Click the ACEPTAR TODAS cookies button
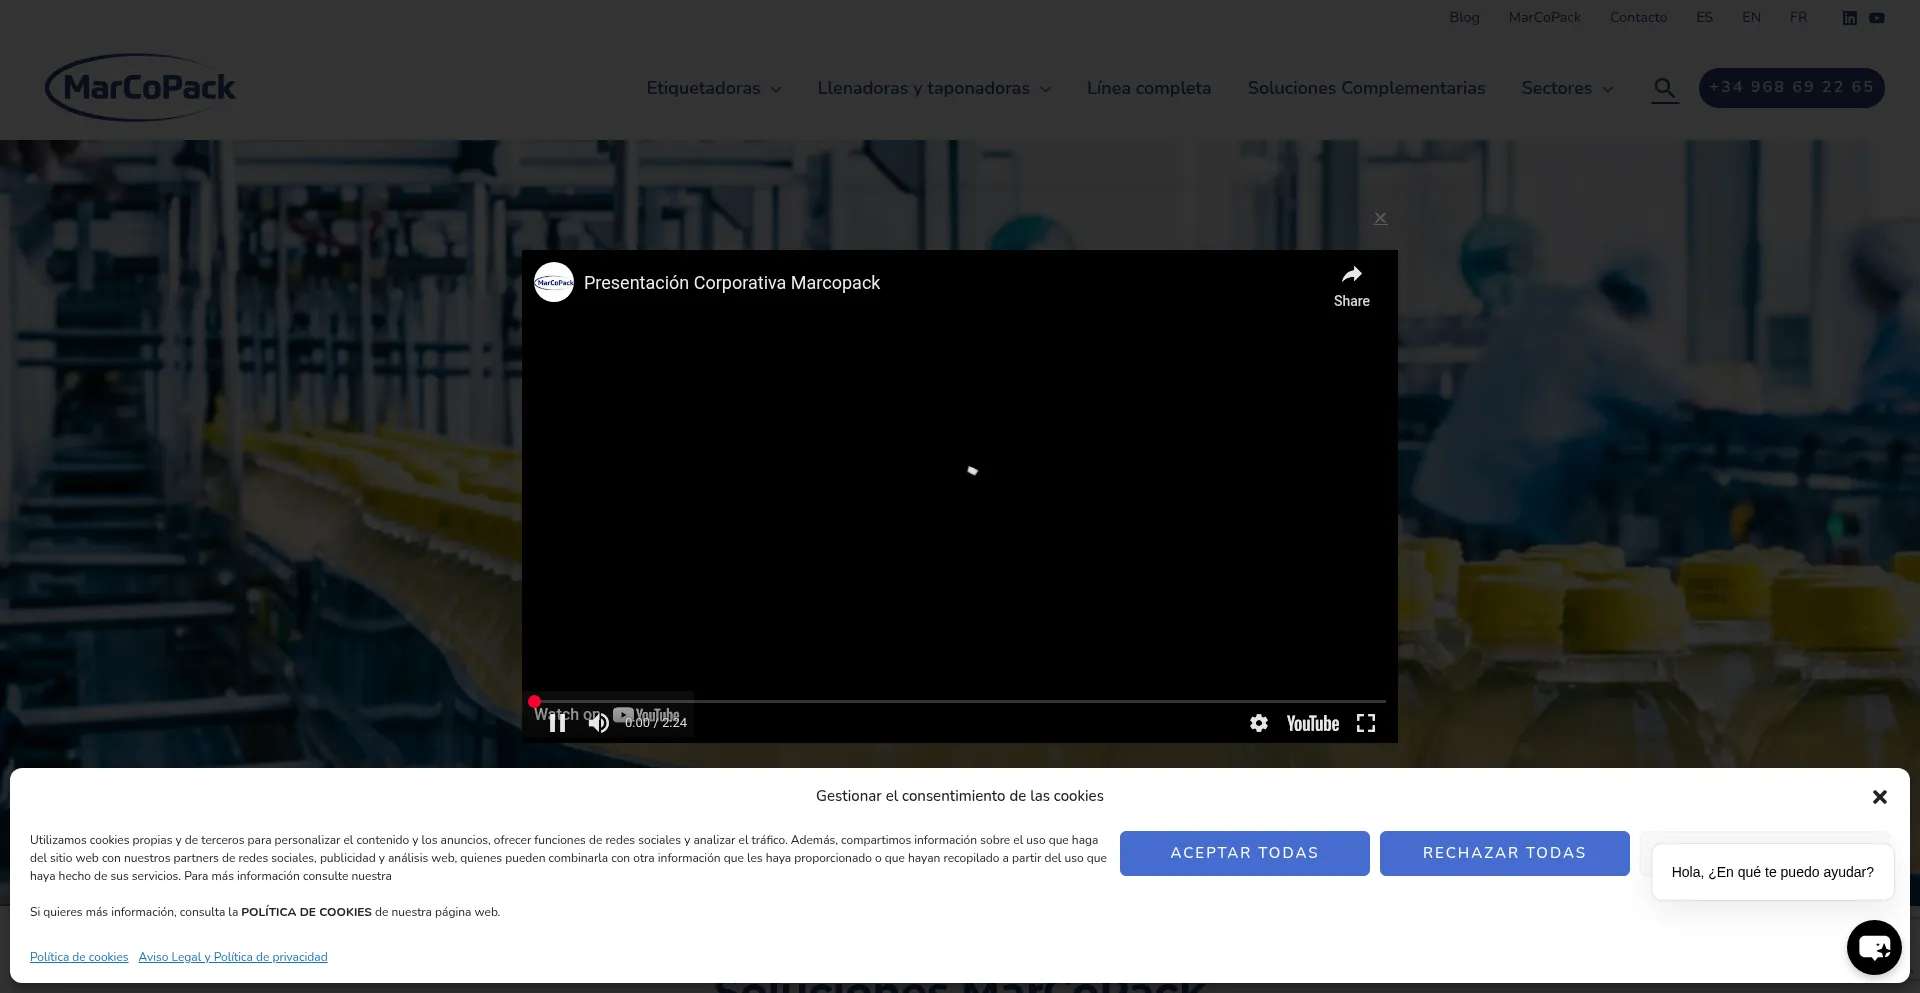The height and width of the screenshot is (993, 1920). click(x=1244, y=853)
